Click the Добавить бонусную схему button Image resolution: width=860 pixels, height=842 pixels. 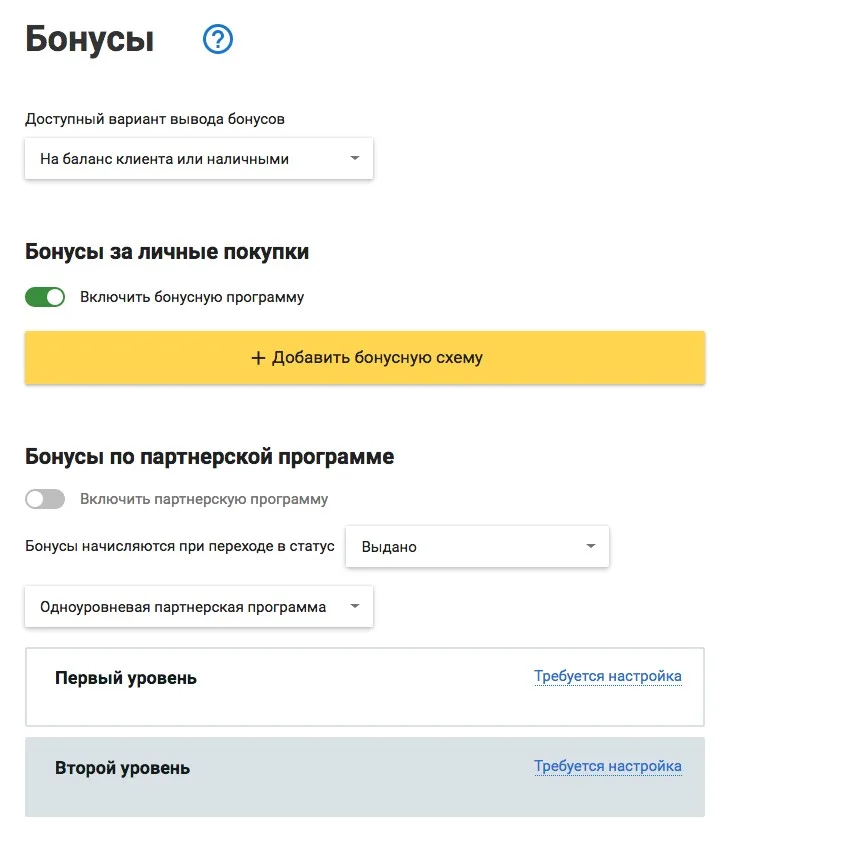(364, 357)
